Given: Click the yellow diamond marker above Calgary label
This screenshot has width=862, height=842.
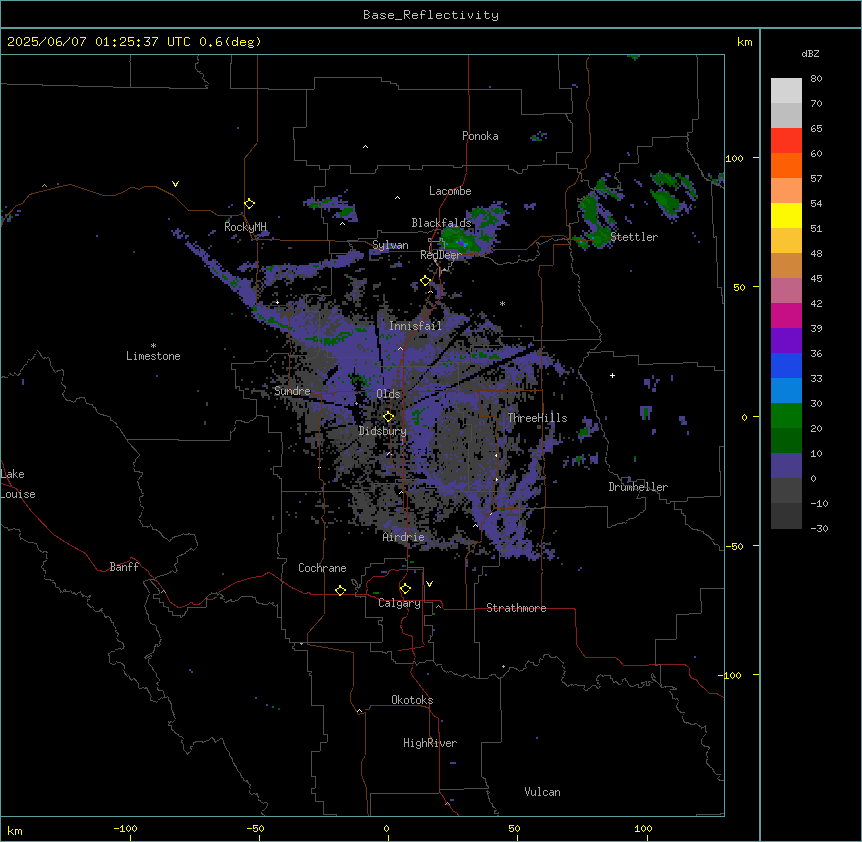Looking at the screenshot, I should (405, 589).
